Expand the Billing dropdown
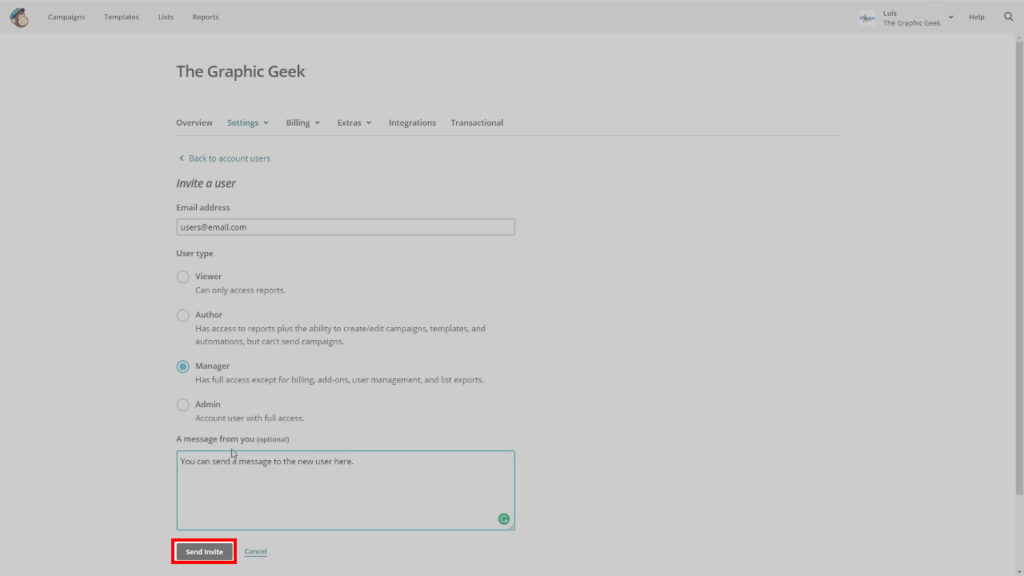The height and width of the screenshot is (576, 1024). pos(302,123)
